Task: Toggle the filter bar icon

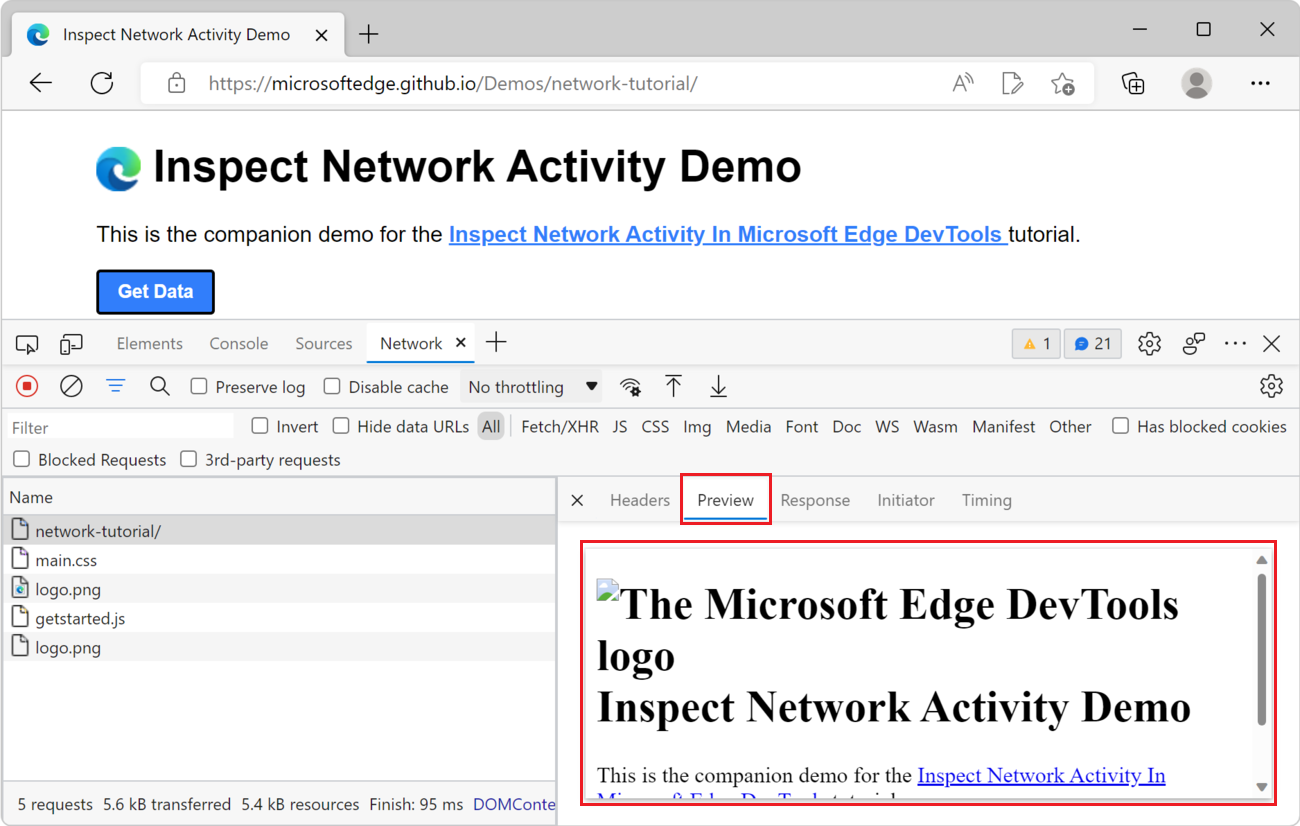Action: pyautogui.click(x=116, y=387)
